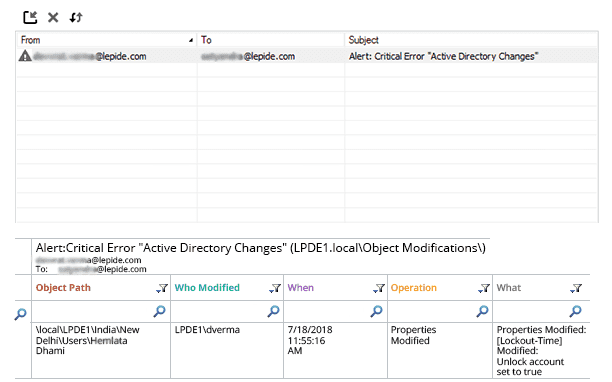612x382 pixels.
Task: Open the Operation column filter icon
Action: pyautogui.click(x=484, y=288)
